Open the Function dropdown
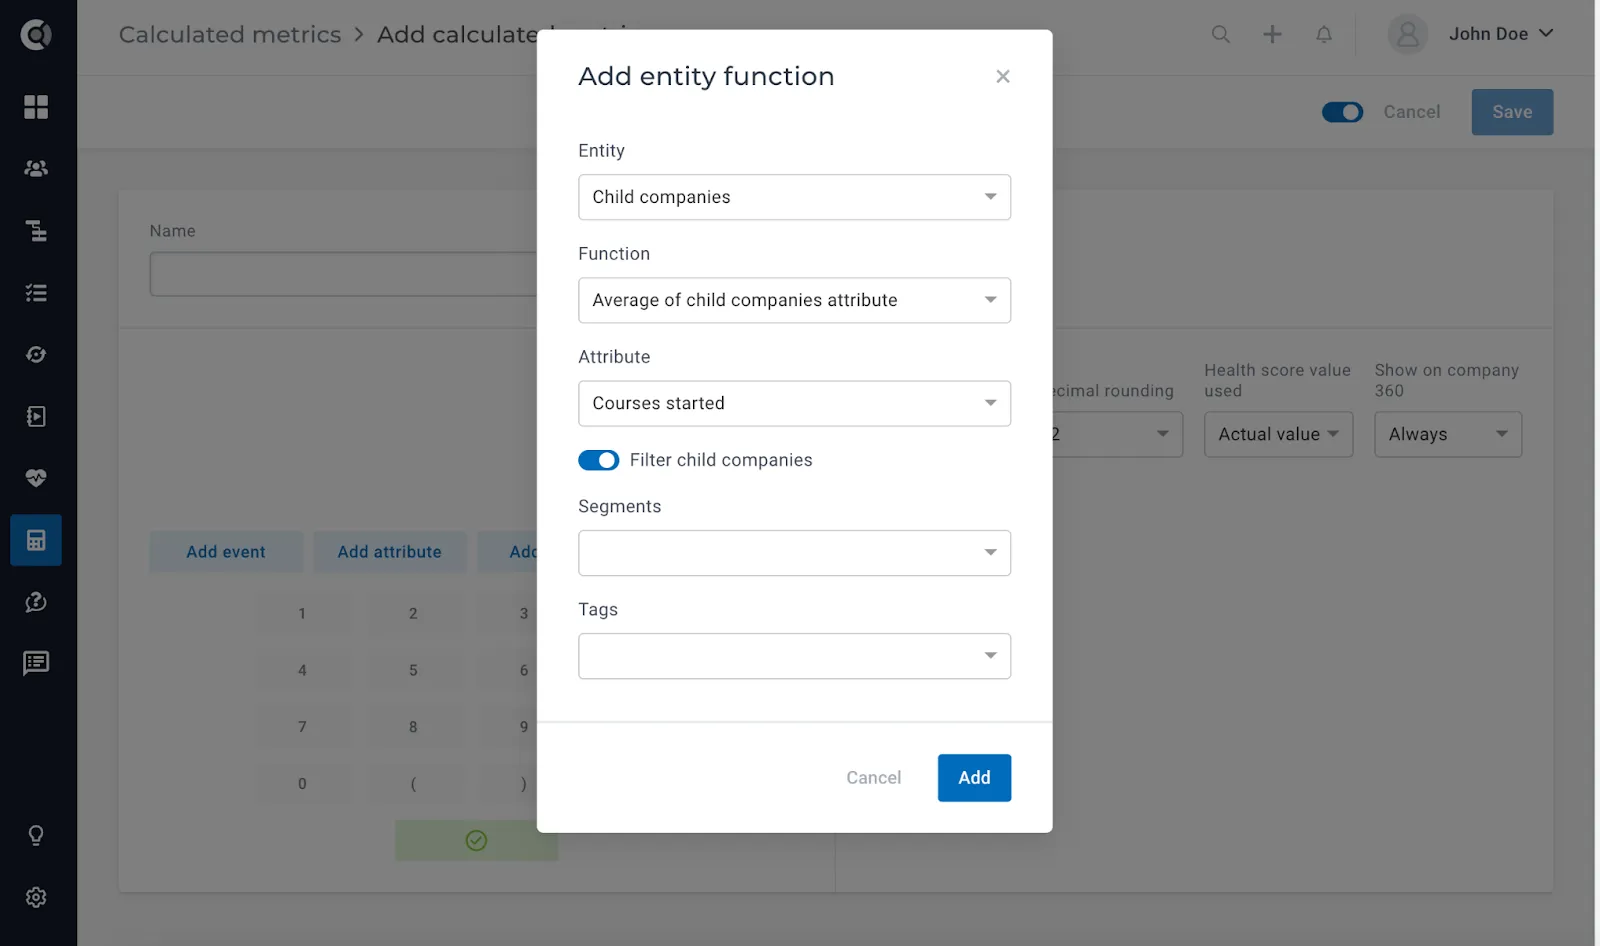The image size is (1600, 946). pyautogui.click(x=794, y=300)
